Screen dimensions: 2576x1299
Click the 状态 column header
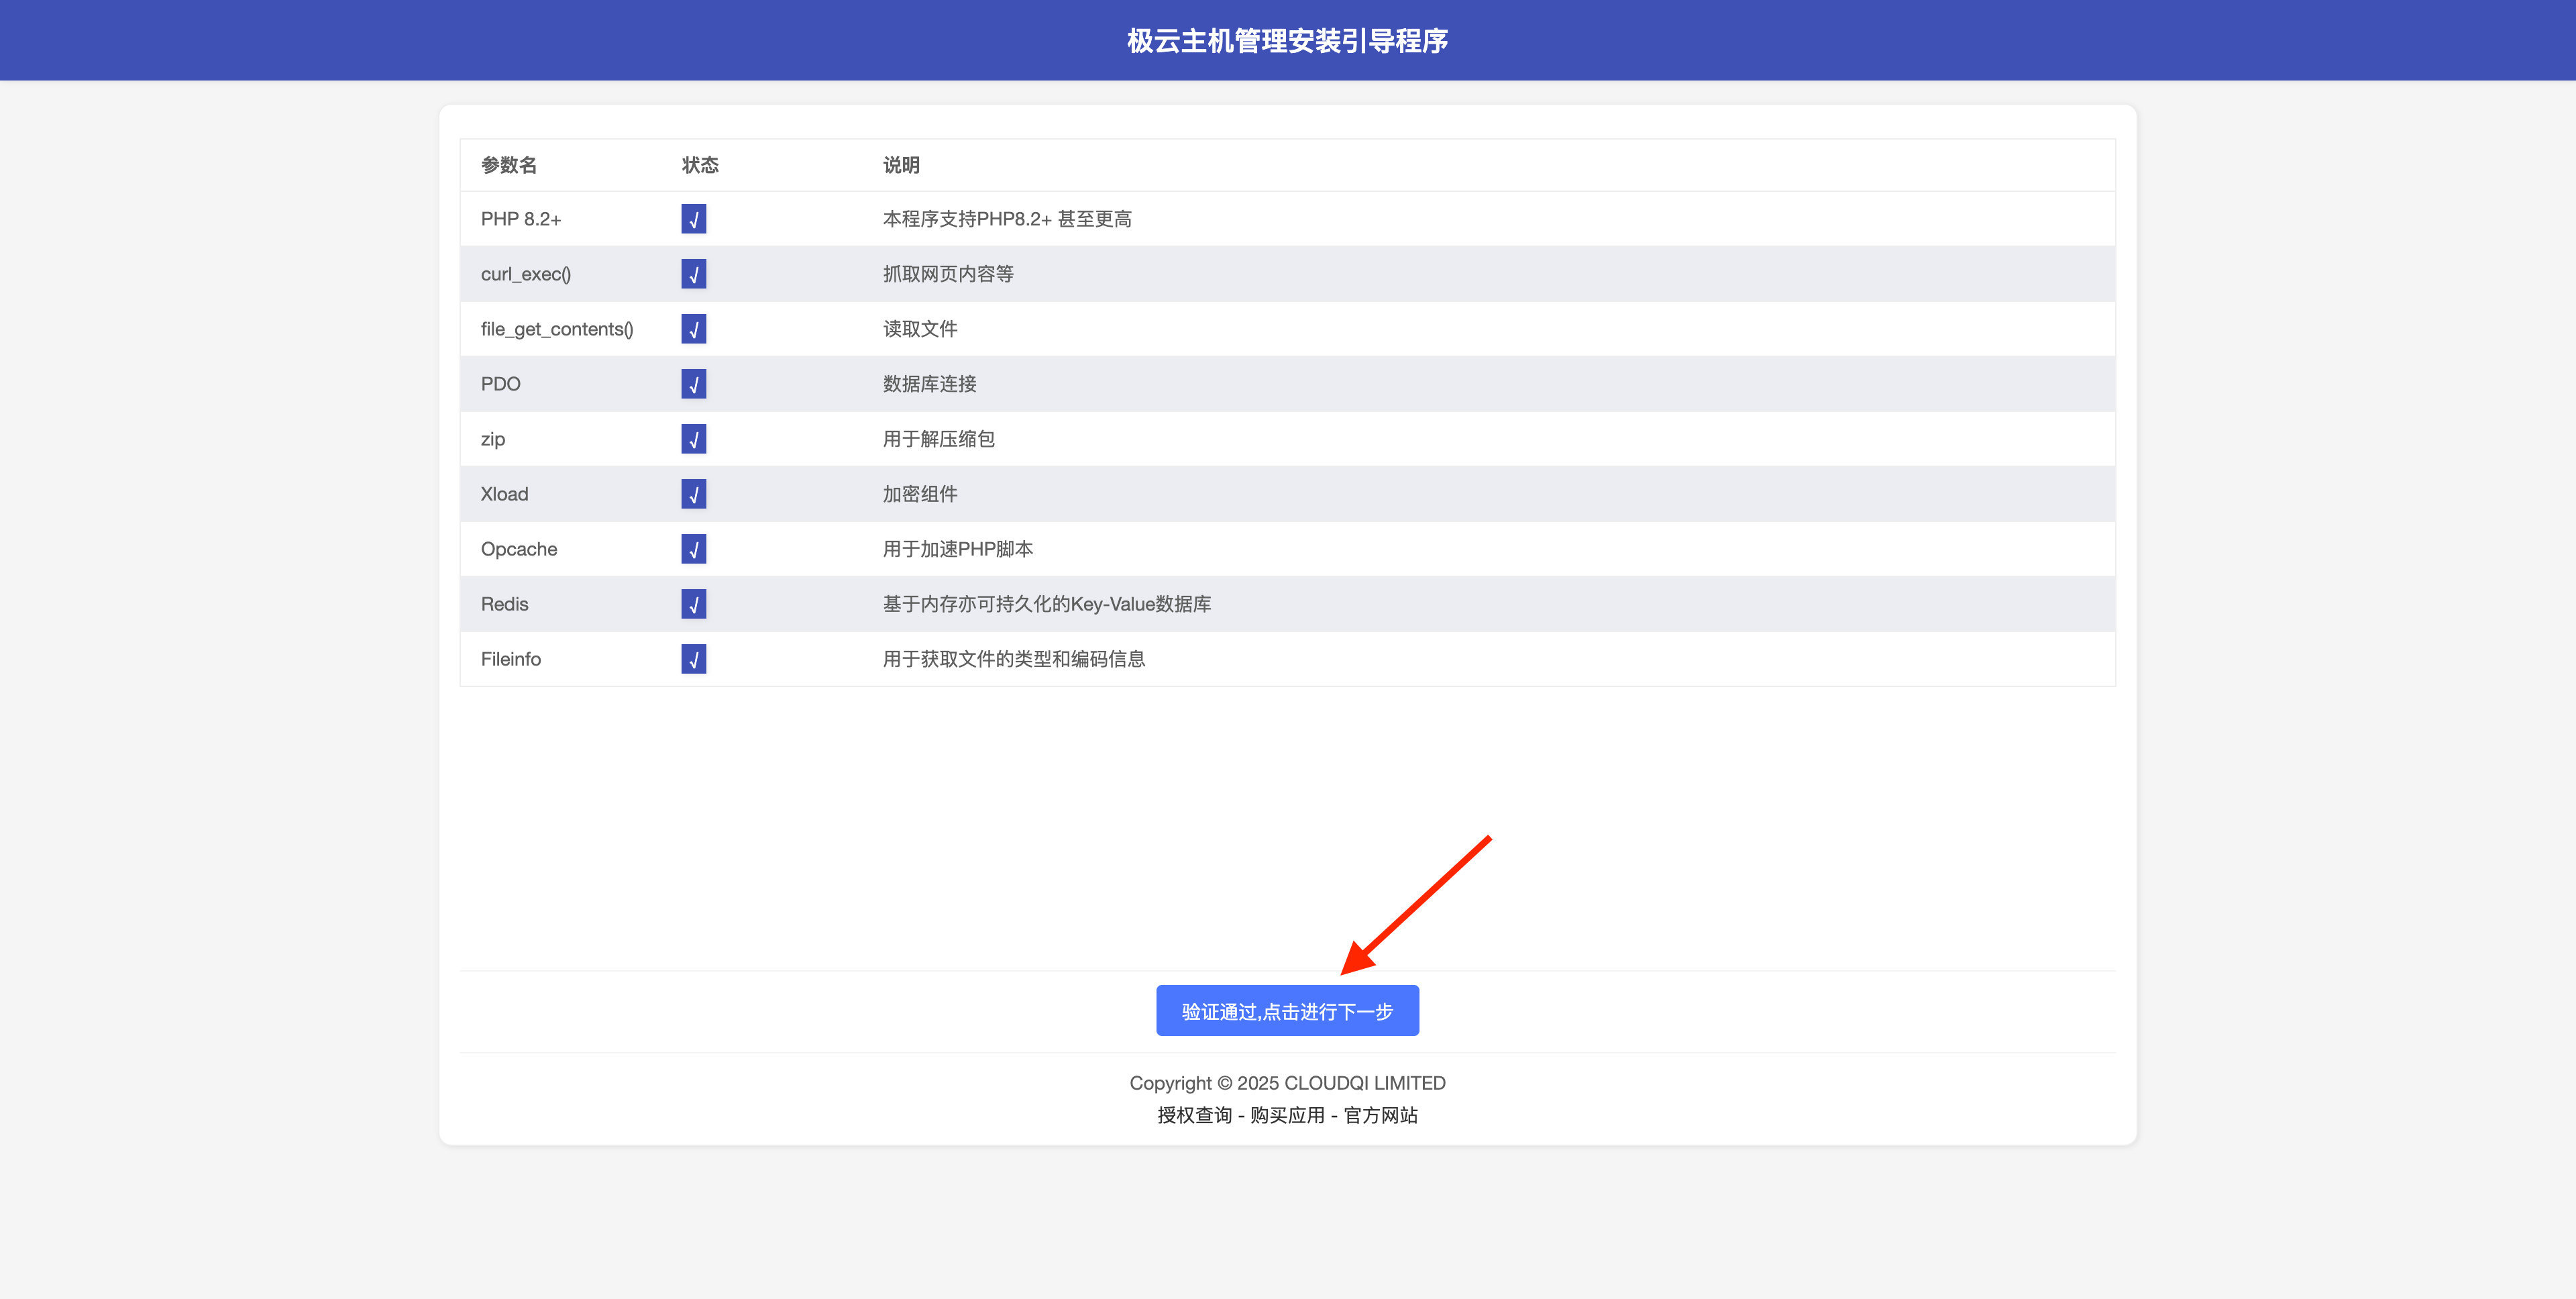pyautogui.click(x=700, y=165)
